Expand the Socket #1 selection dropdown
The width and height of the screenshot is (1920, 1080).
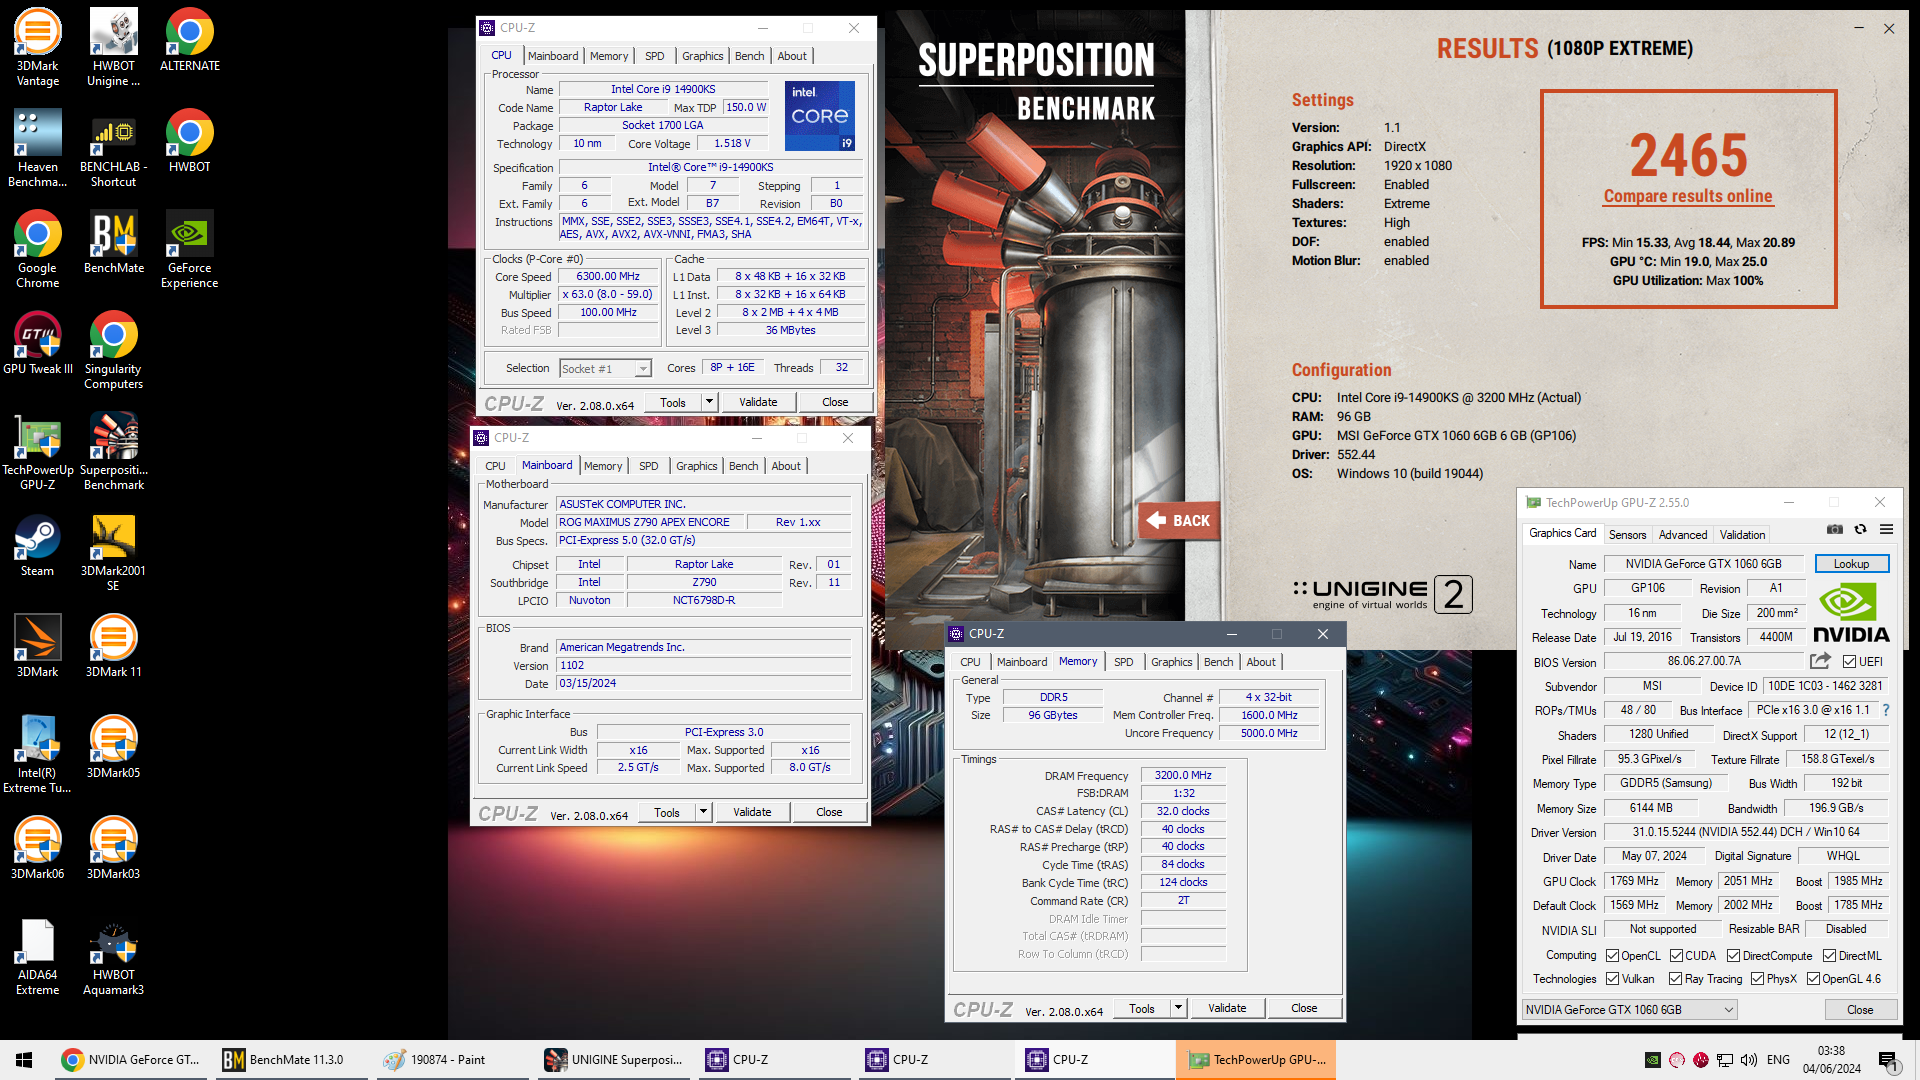pos(643,369)
